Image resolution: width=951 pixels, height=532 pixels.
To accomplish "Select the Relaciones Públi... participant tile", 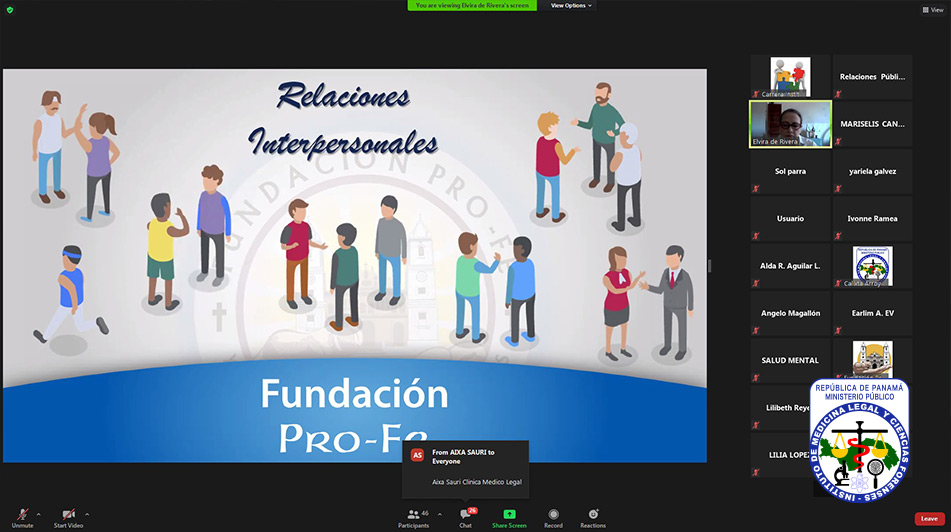I will (872, 77).
